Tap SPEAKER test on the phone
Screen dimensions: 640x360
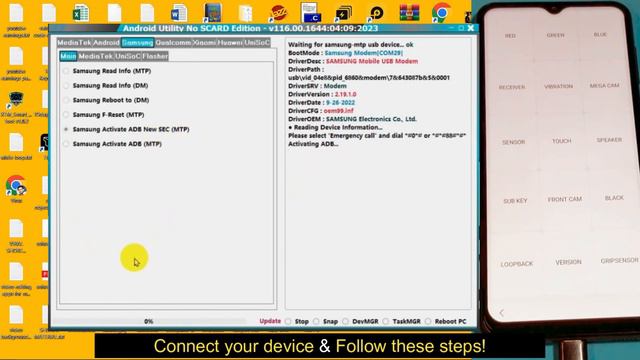click(609, 140)
